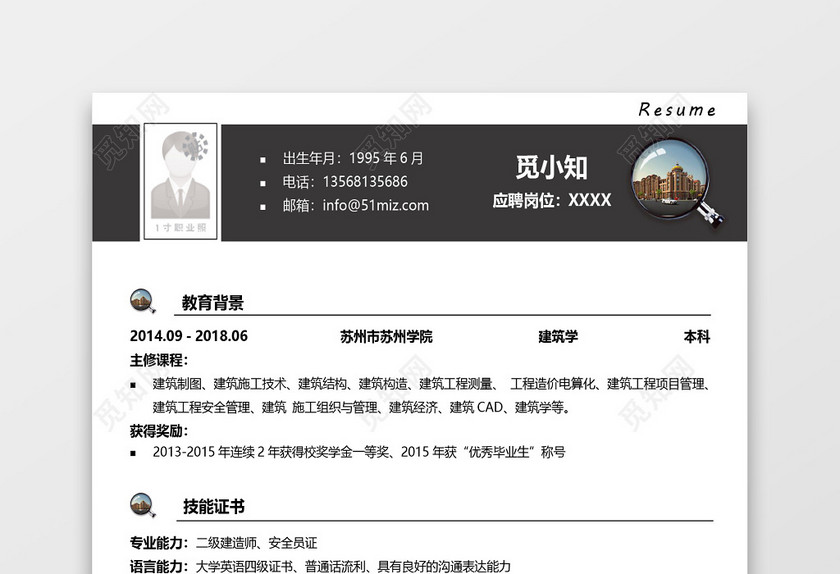This screenshot has height=574, width=840.
Task: Select the 主修课程： label
Action: coord(159,360)
